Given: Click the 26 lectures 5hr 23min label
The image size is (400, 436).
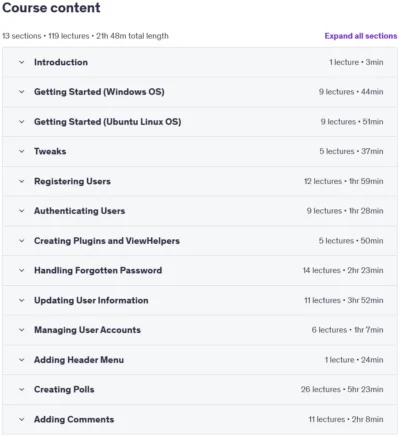Looking at the screenshot, I should click(x=342, y=390).
